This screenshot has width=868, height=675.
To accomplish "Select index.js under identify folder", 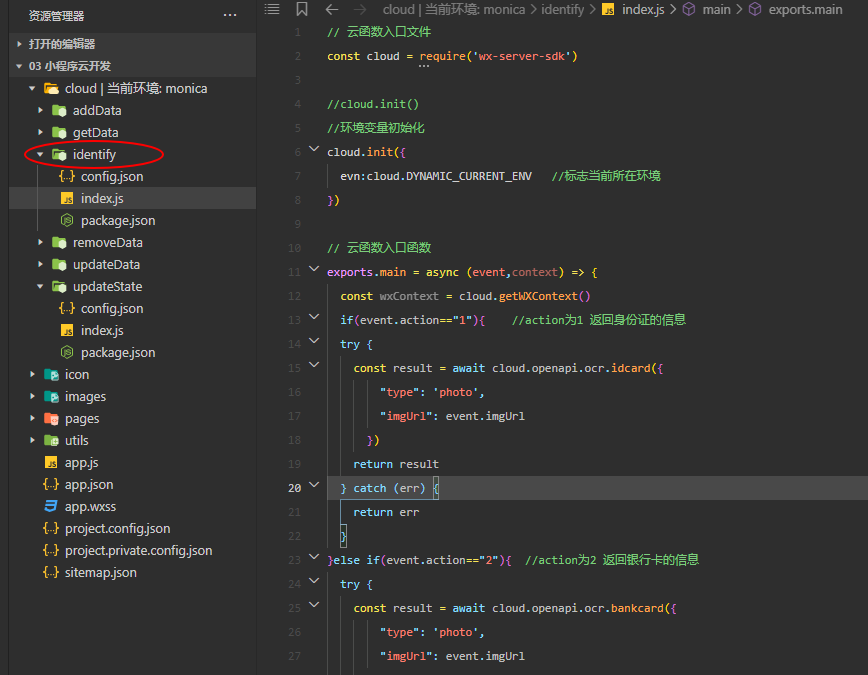I will tap(132, 198).
